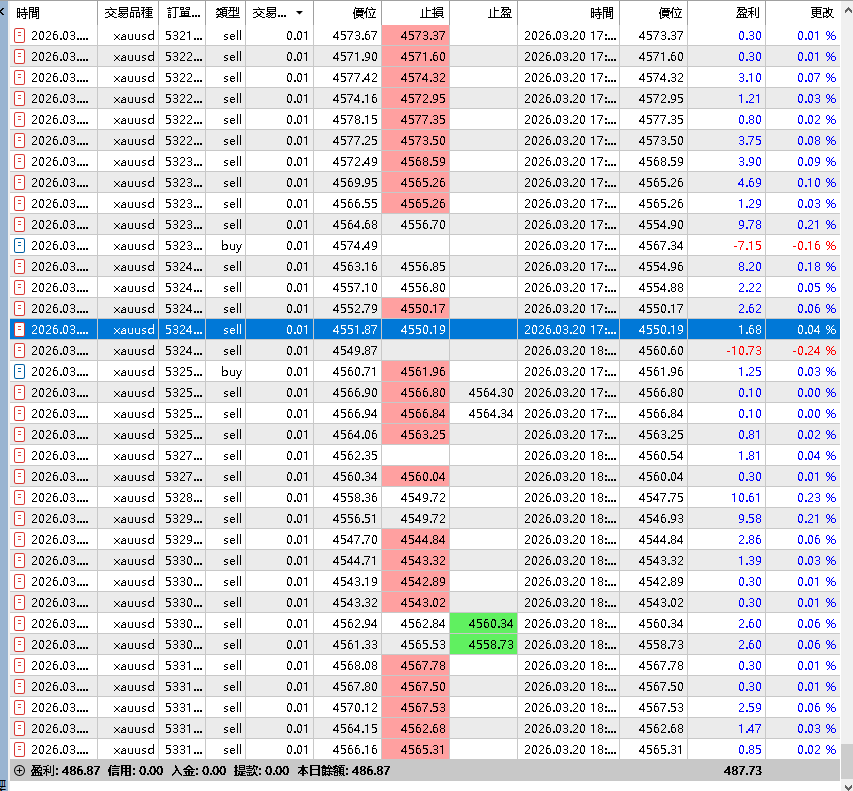Sort by the 訂單 column header

pos(182,13)
